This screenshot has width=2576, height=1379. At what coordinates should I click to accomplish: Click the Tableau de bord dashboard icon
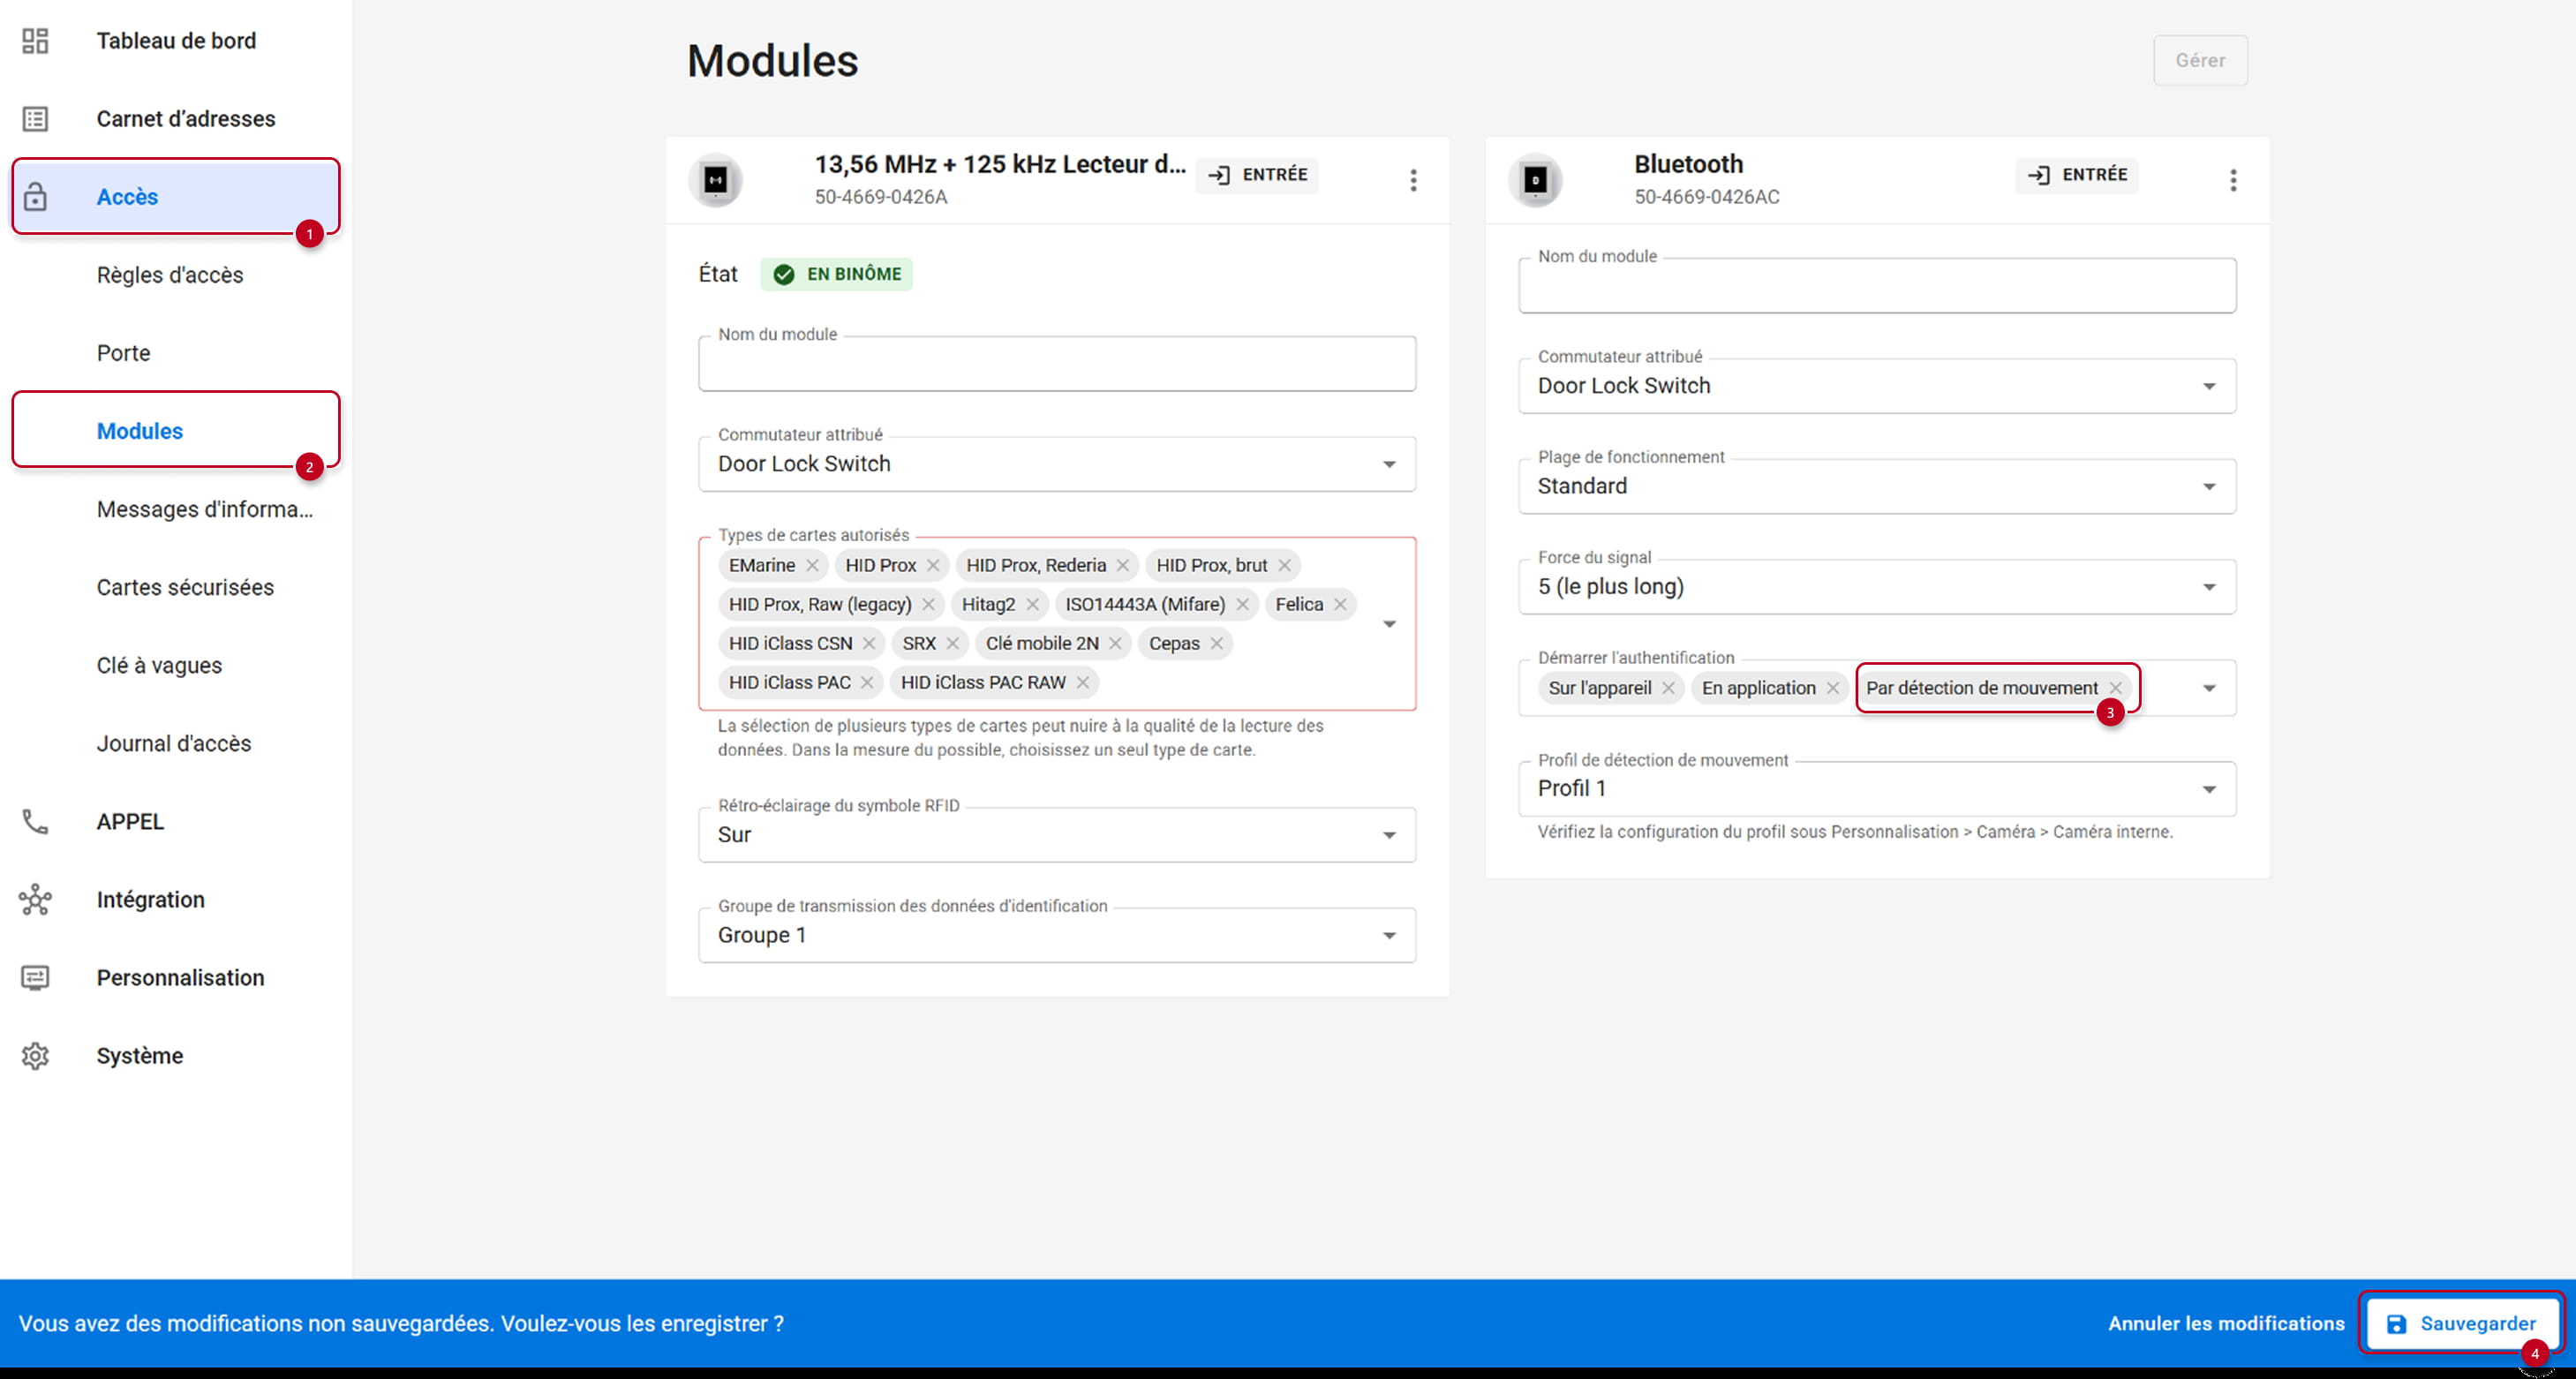[x=35, y=41]
